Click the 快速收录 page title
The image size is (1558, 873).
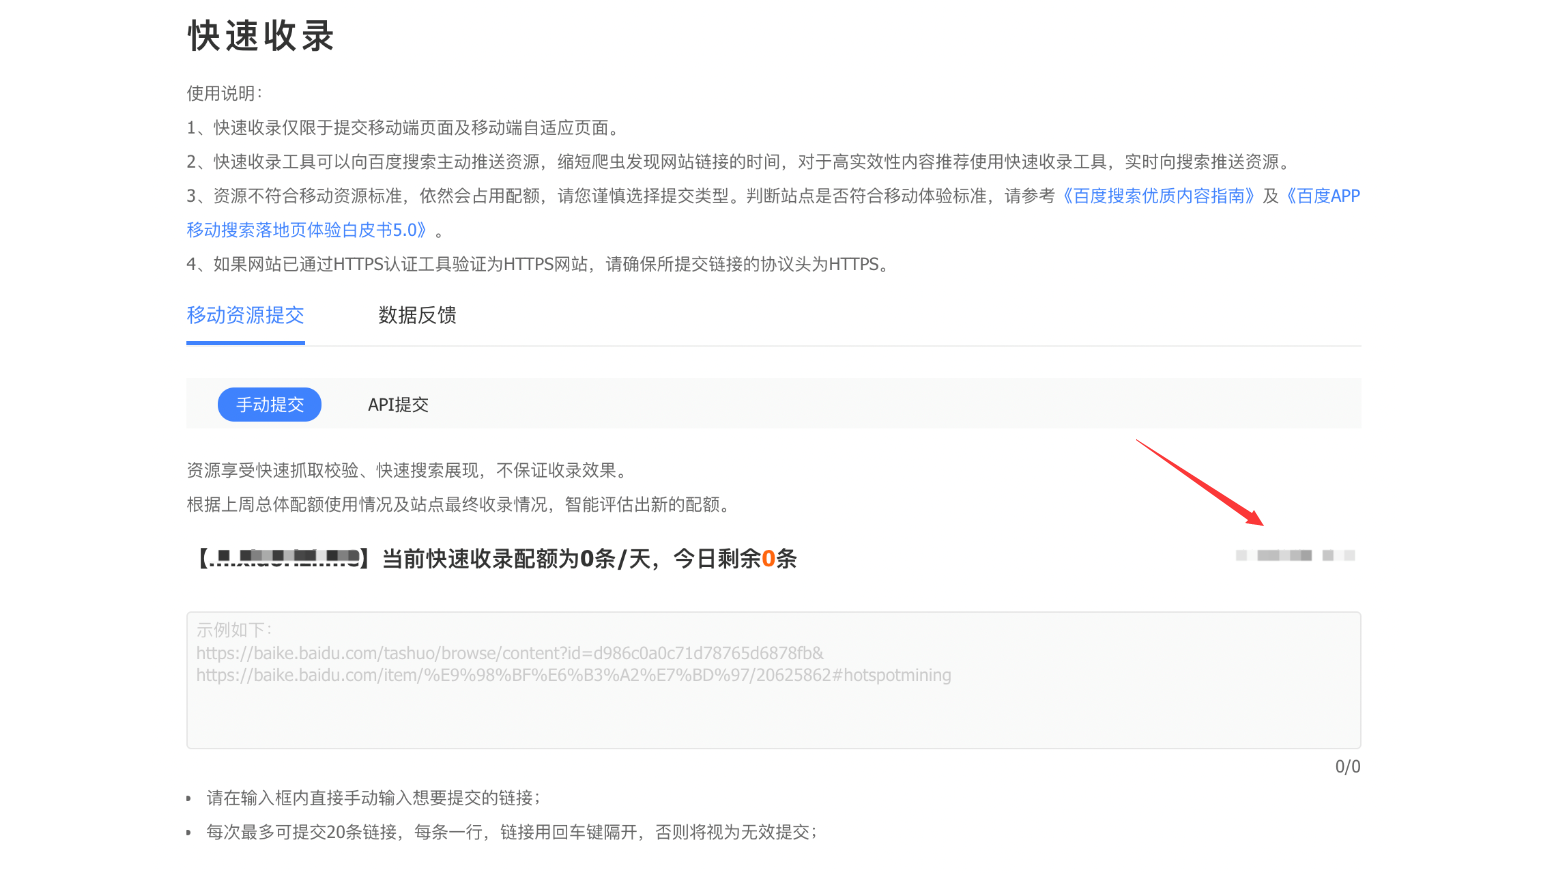(259, 36)
